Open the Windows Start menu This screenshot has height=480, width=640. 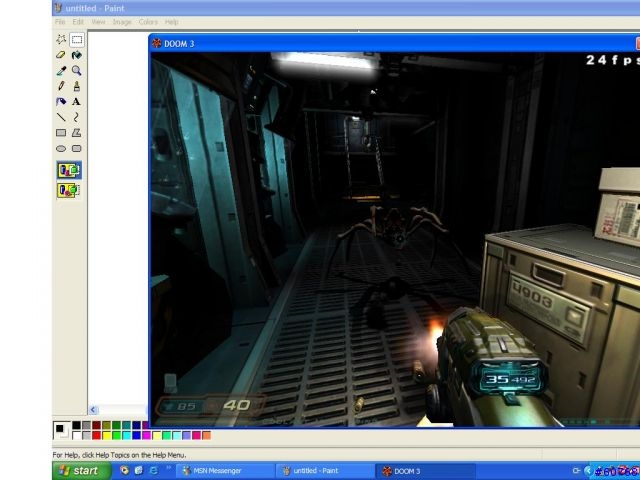[80, 471]
